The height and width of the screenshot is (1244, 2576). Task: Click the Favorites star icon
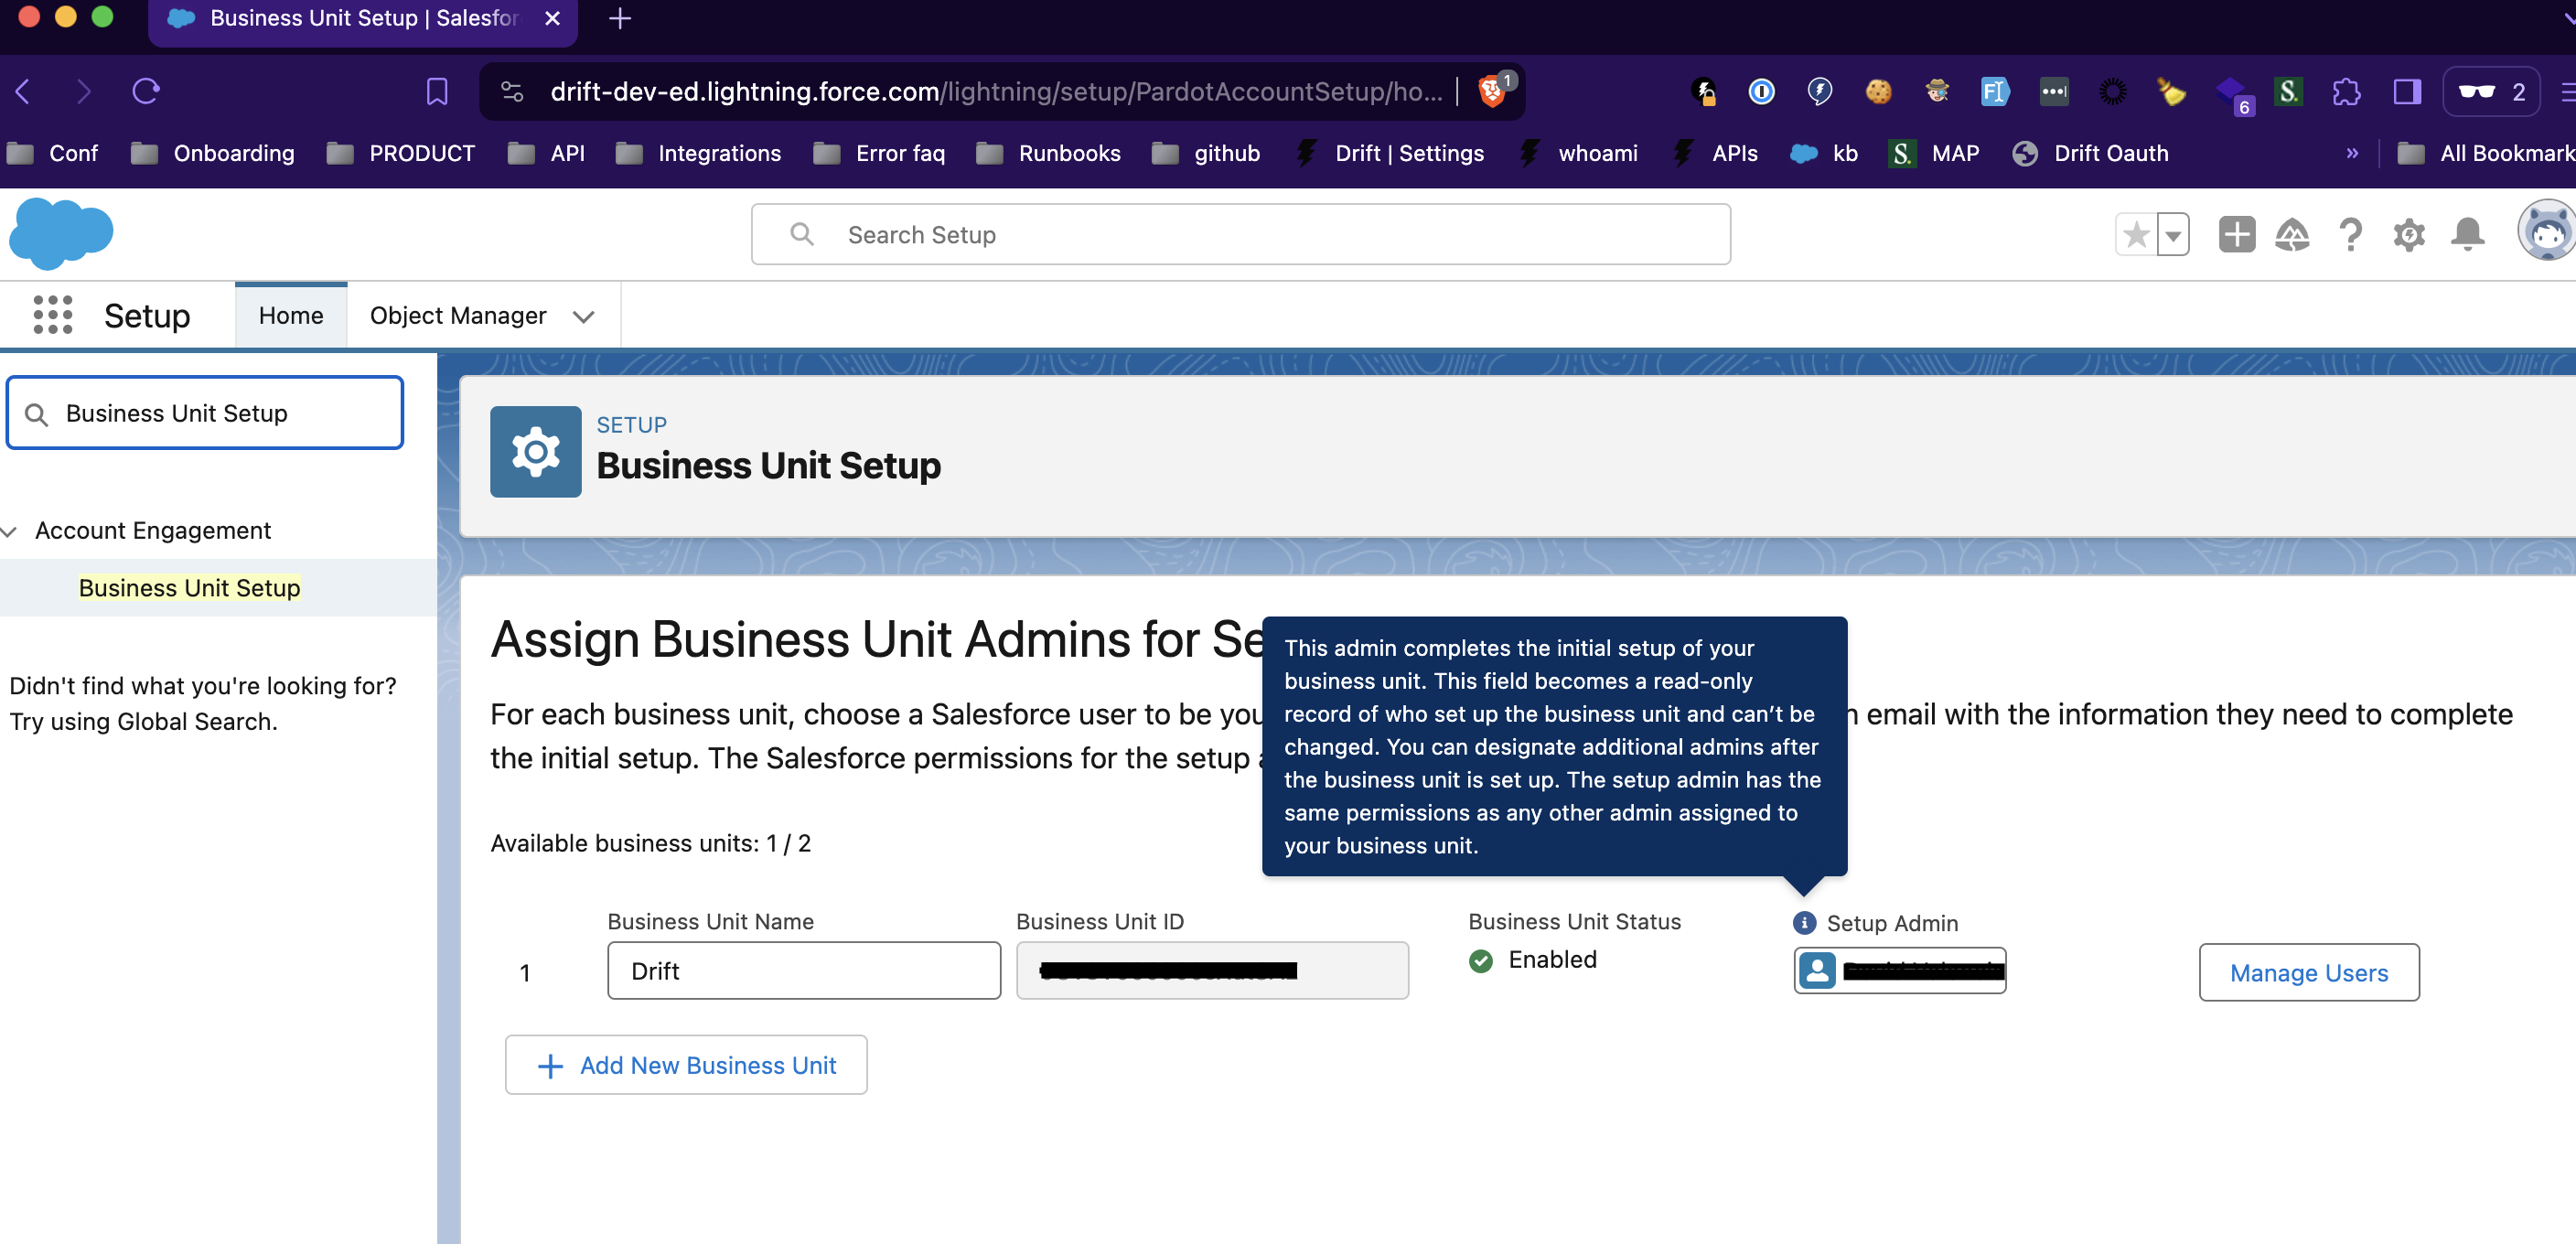2135,235
